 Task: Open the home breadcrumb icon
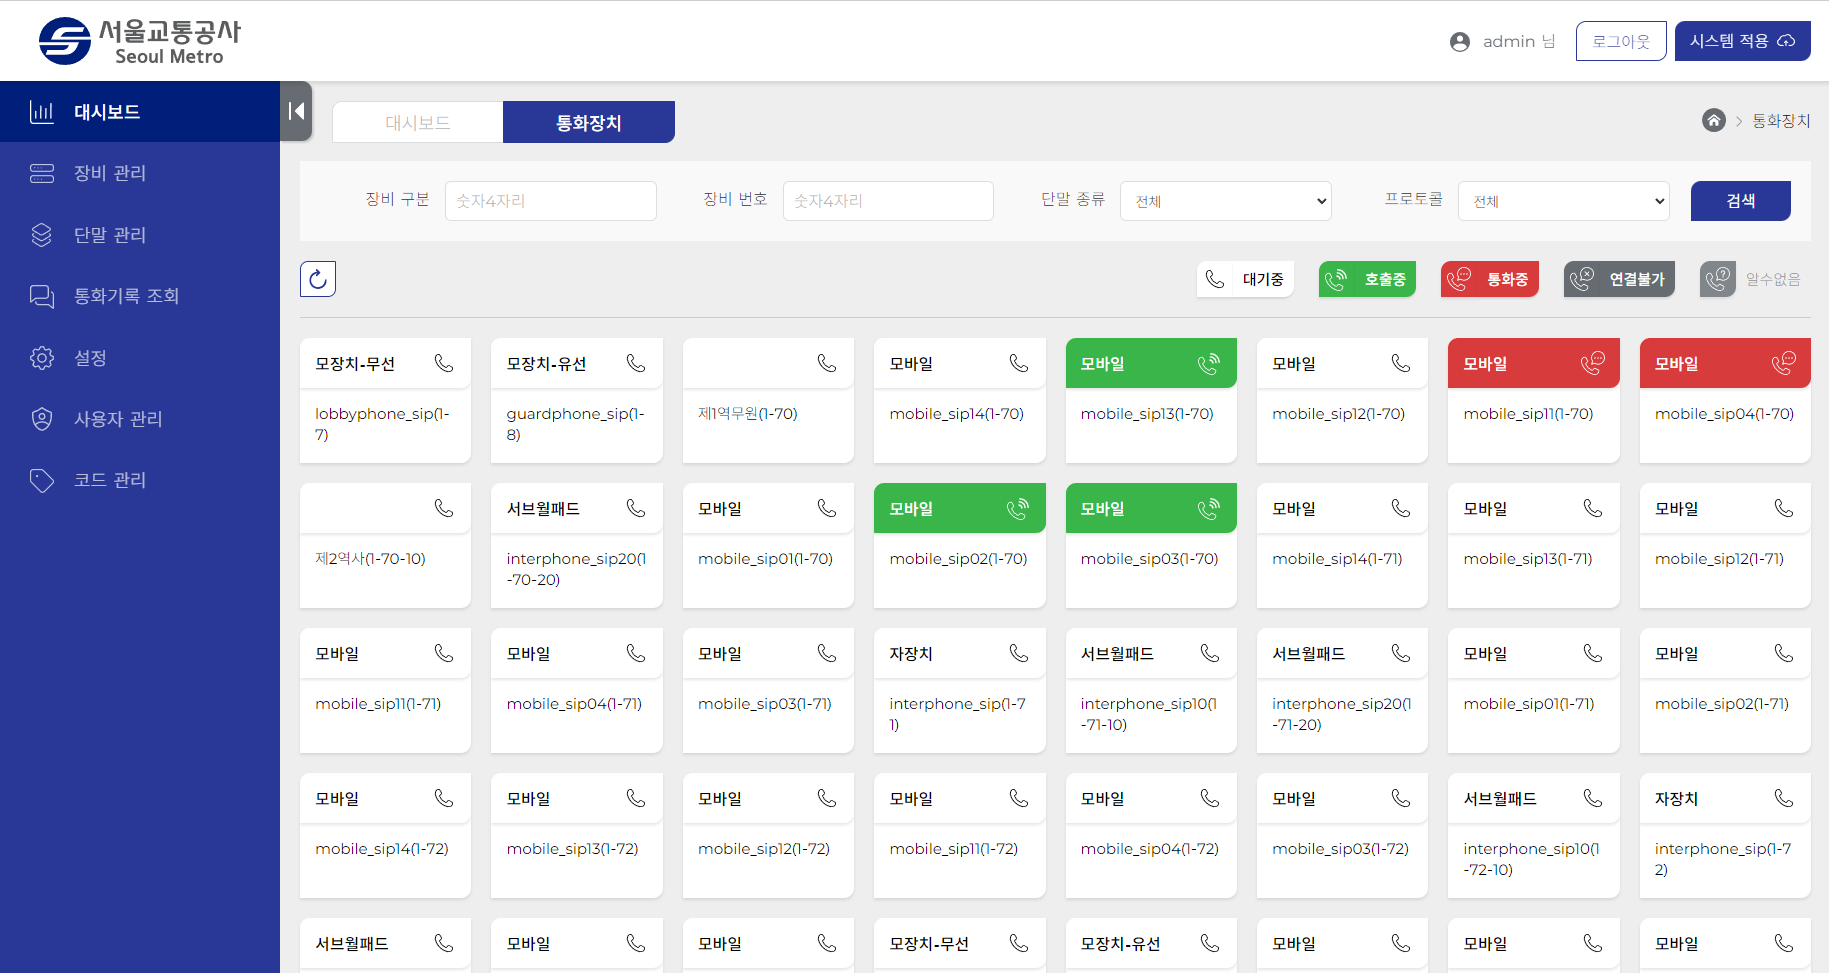coord(1714,120)
